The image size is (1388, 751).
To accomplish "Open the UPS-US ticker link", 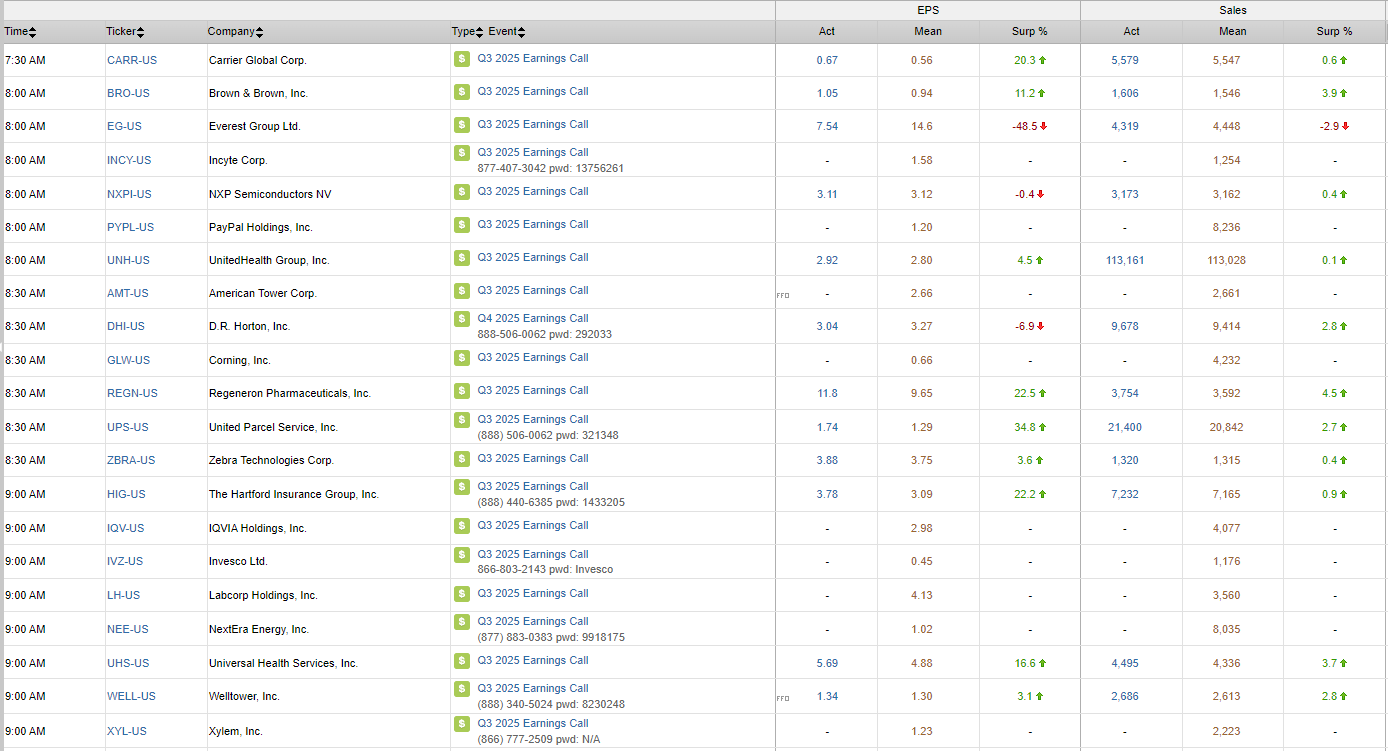I will [x=127, y=427].
